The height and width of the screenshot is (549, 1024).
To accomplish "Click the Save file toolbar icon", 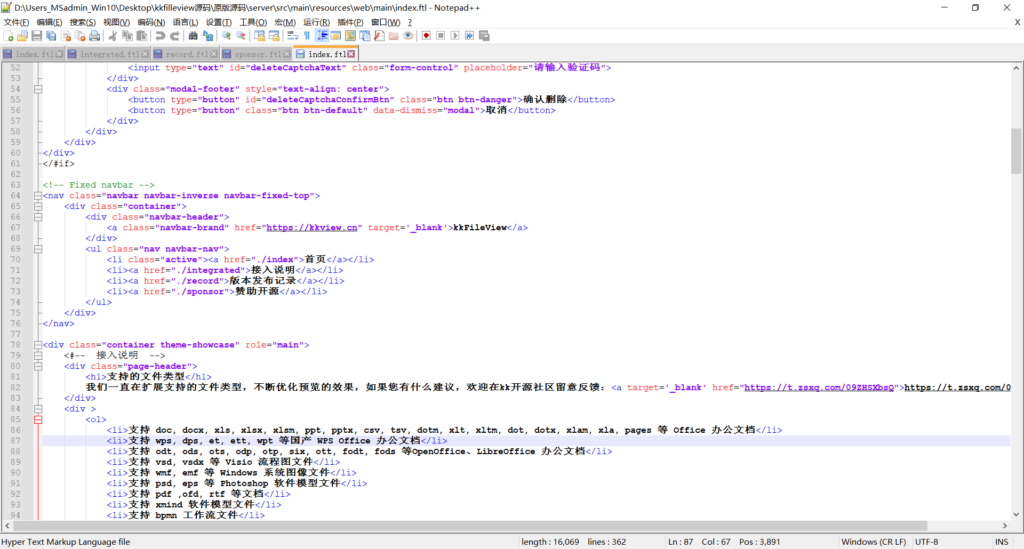I will pyautogui.click(x=37, y=36).
